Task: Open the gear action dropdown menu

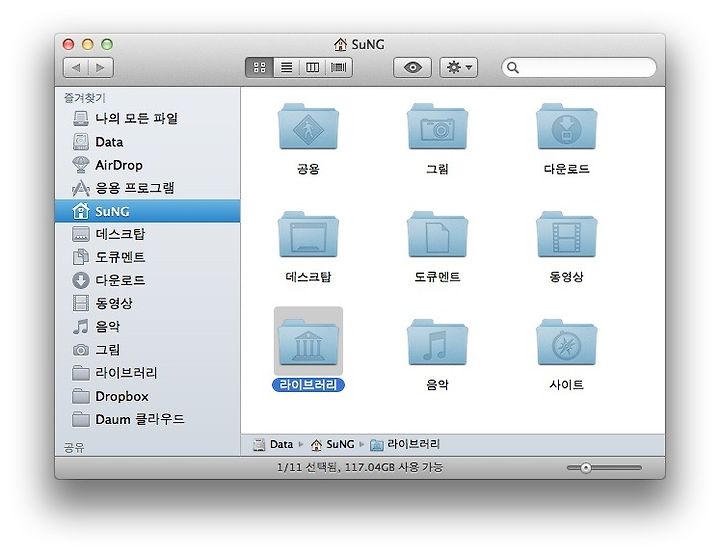Action: click(x=459, y=67)
